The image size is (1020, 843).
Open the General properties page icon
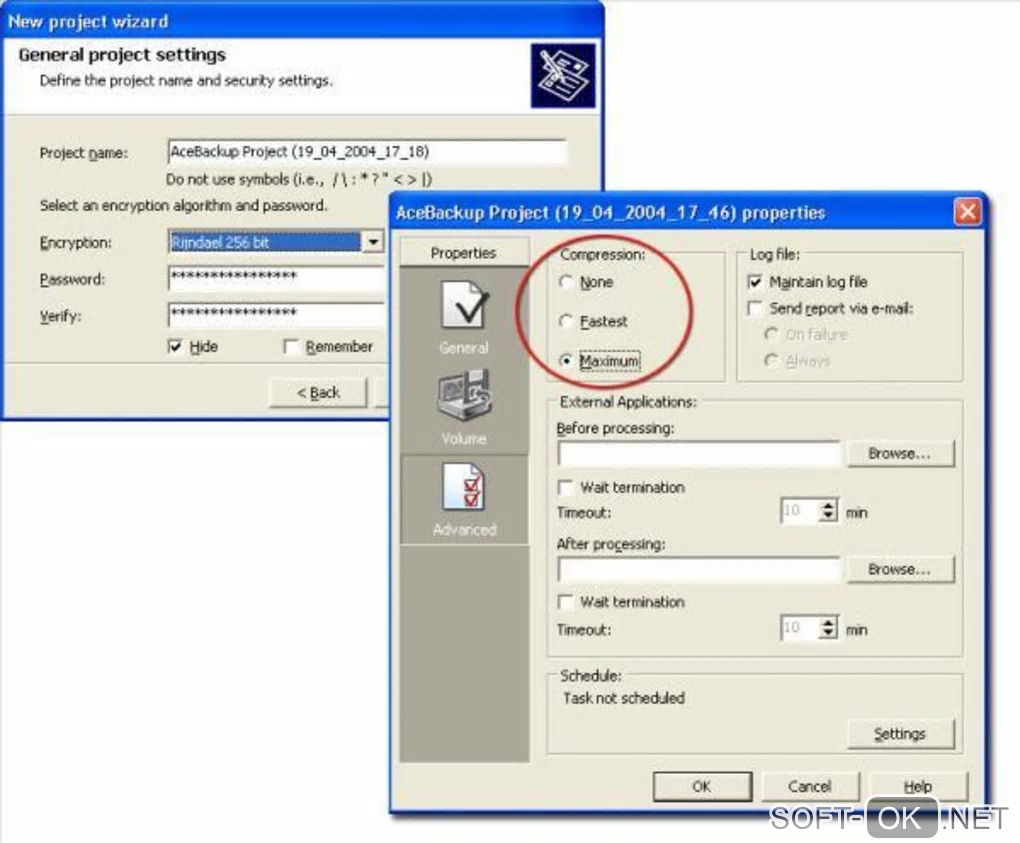point(464,306)
